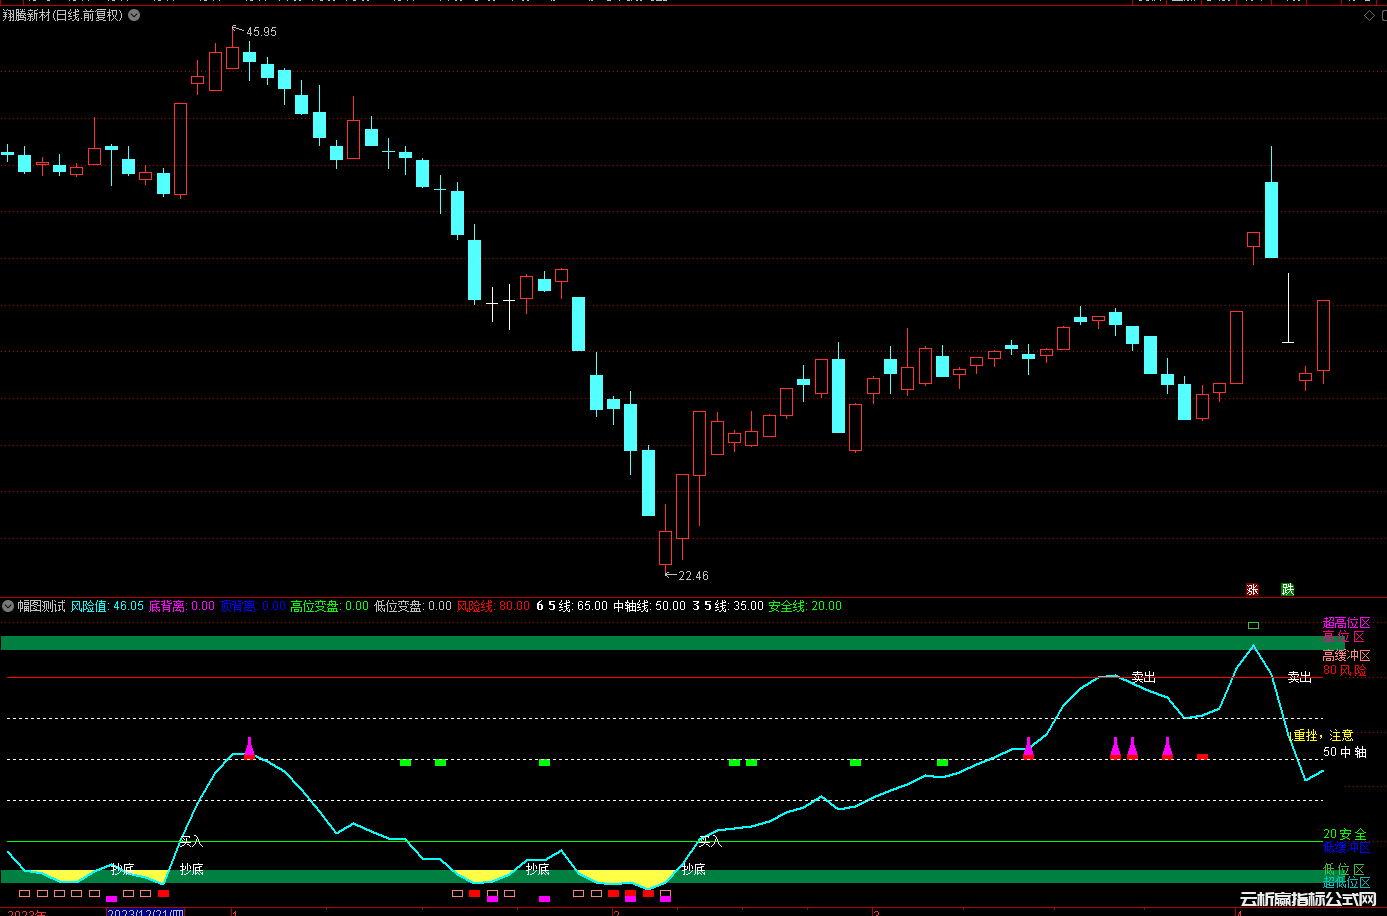Click the 35线: 35.00 readout
Viewport: 1387px width, 916px height.
728,606
